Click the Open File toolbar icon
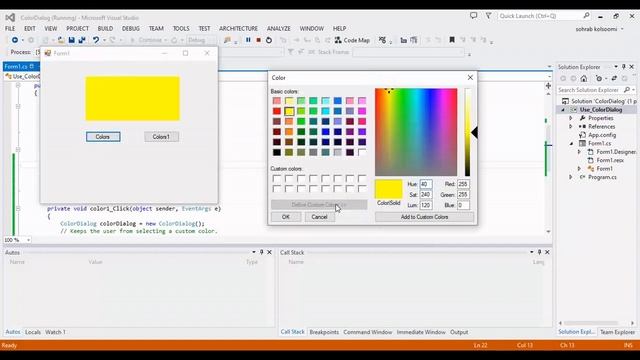640x360 pixels. [61, 40]
